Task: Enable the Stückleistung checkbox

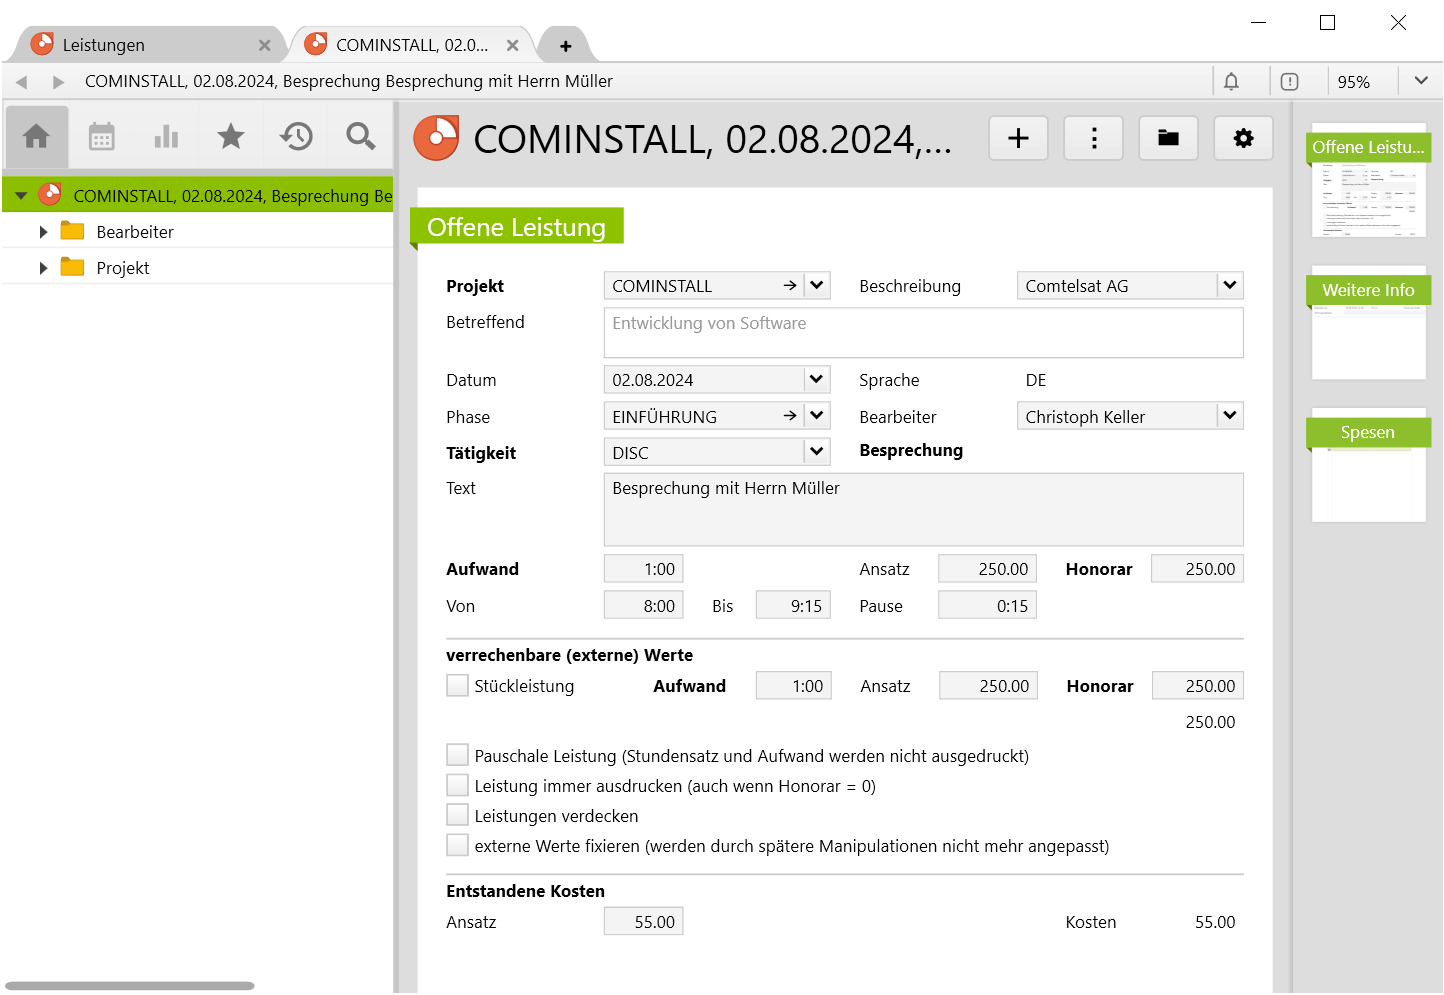Action: click(x=458, y=686)
